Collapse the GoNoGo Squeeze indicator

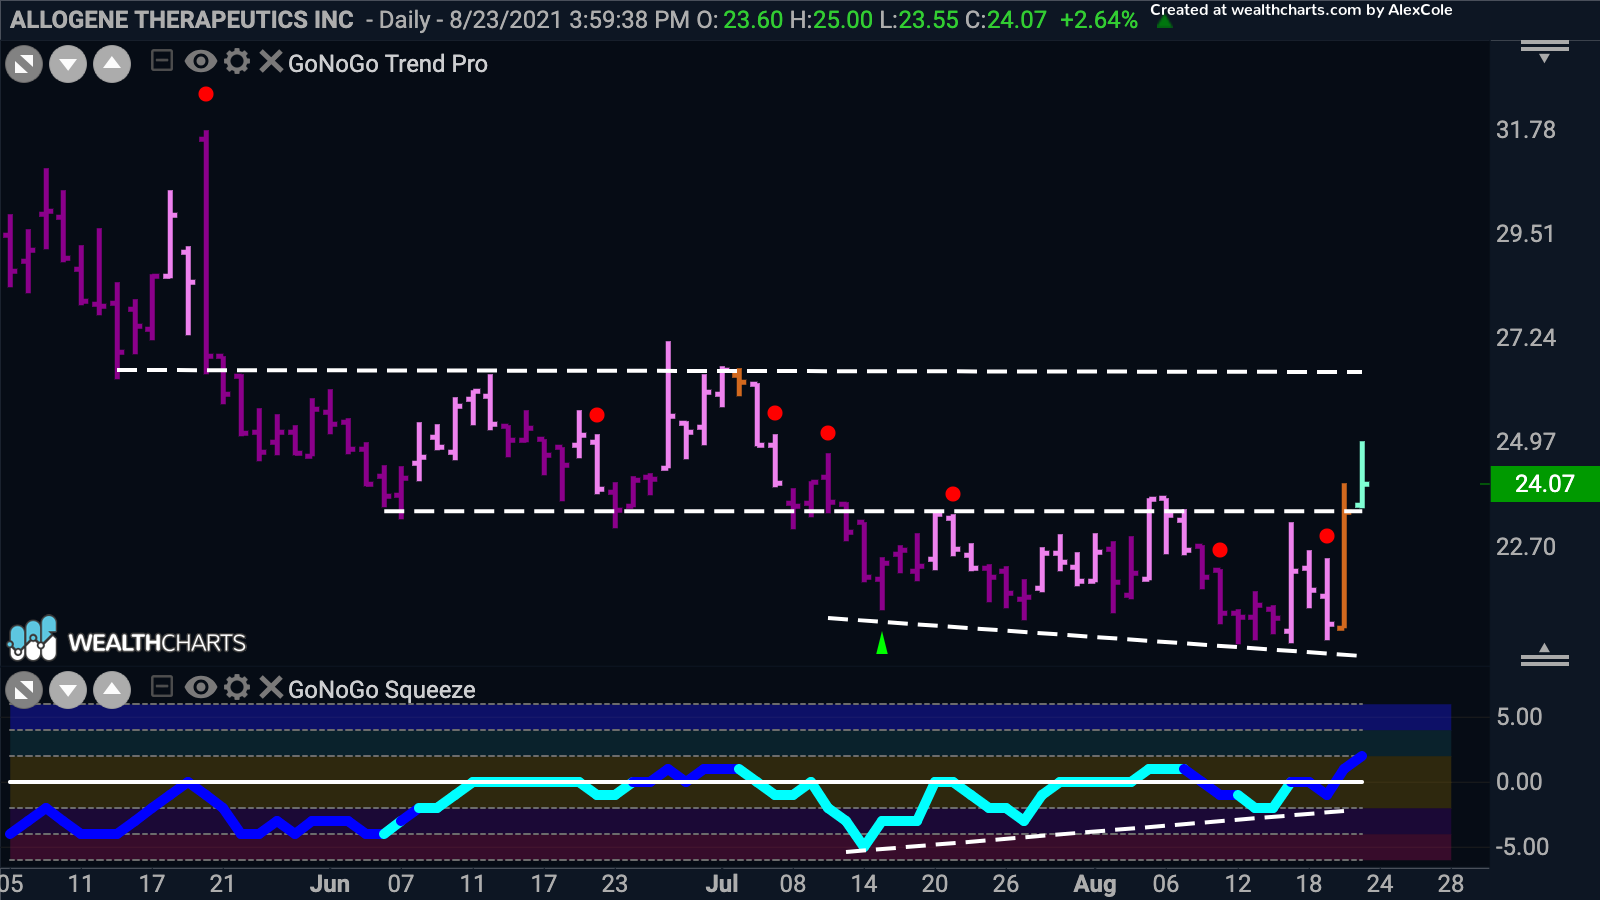point(161,687)
